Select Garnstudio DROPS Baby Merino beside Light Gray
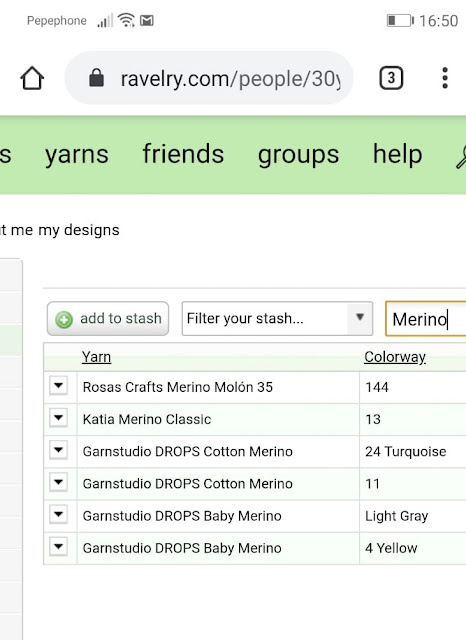Image resolution: width=466 pixels, height=640 pixels. (182, 516)
